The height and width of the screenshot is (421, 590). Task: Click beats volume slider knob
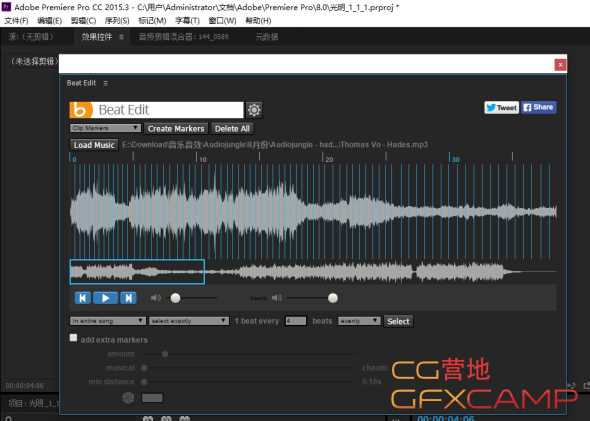(x=333, y=298)
